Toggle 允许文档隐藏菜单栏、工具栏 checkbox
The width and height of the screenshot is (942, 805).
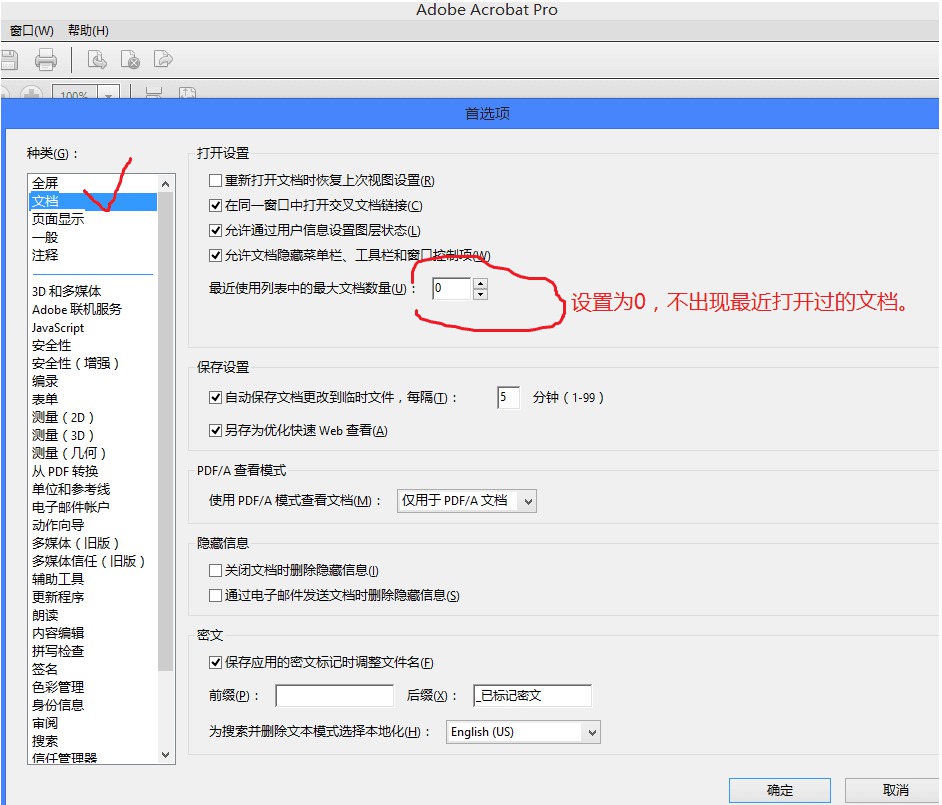tap(215, 255)
